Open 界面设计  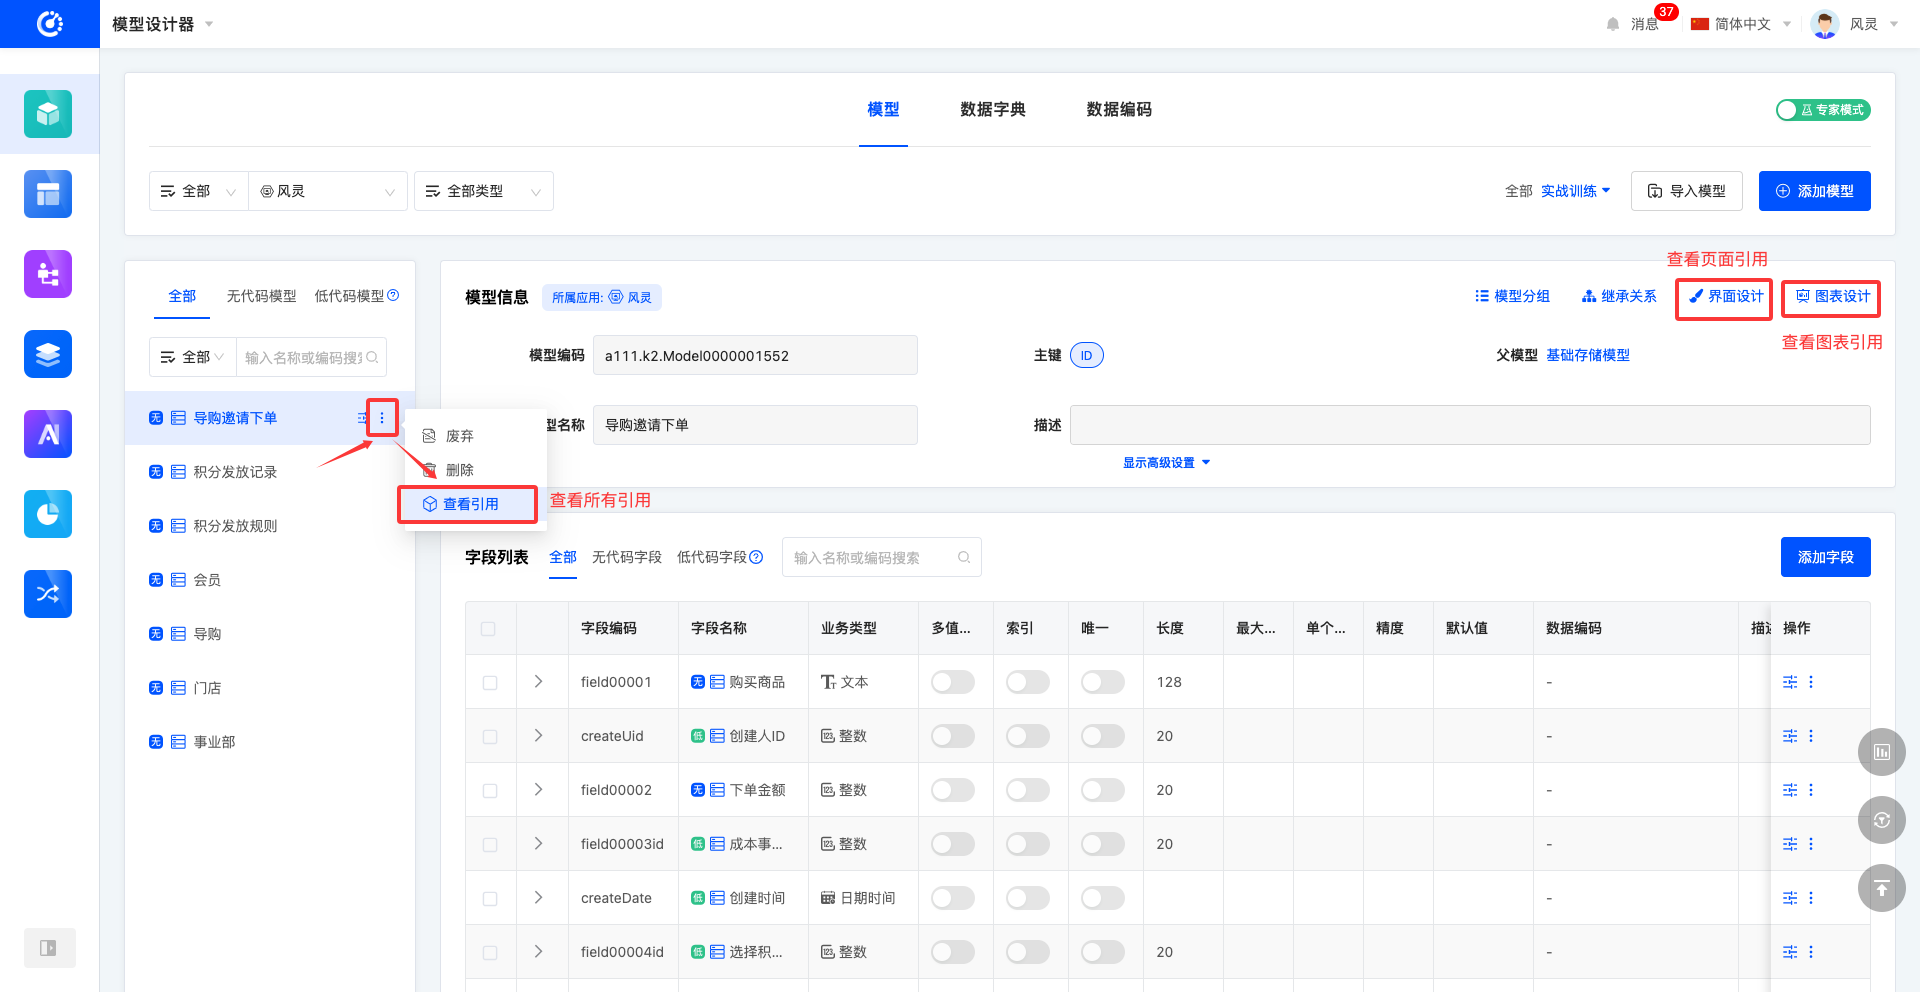pos(1726,297)
